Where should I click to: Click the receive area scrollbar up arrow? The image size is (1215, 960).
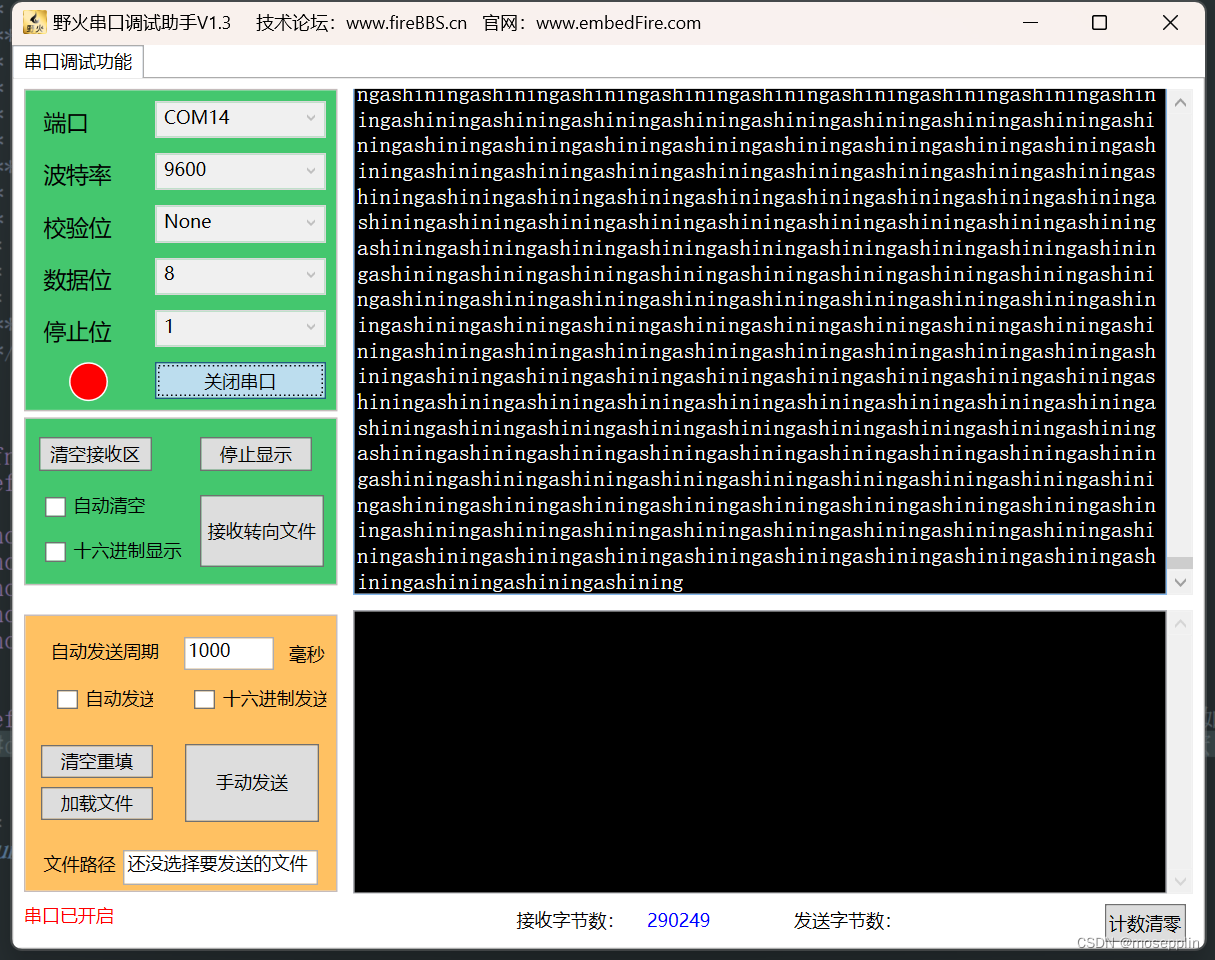[1181, 103]
